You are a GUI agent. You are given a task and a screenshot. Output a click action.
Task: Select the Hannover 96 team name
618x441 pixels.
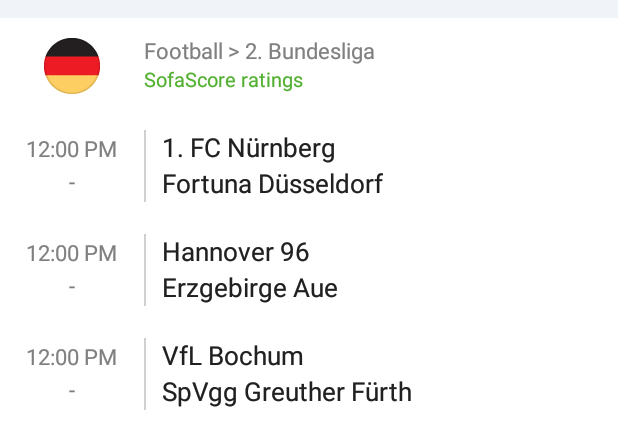[236, 252]
